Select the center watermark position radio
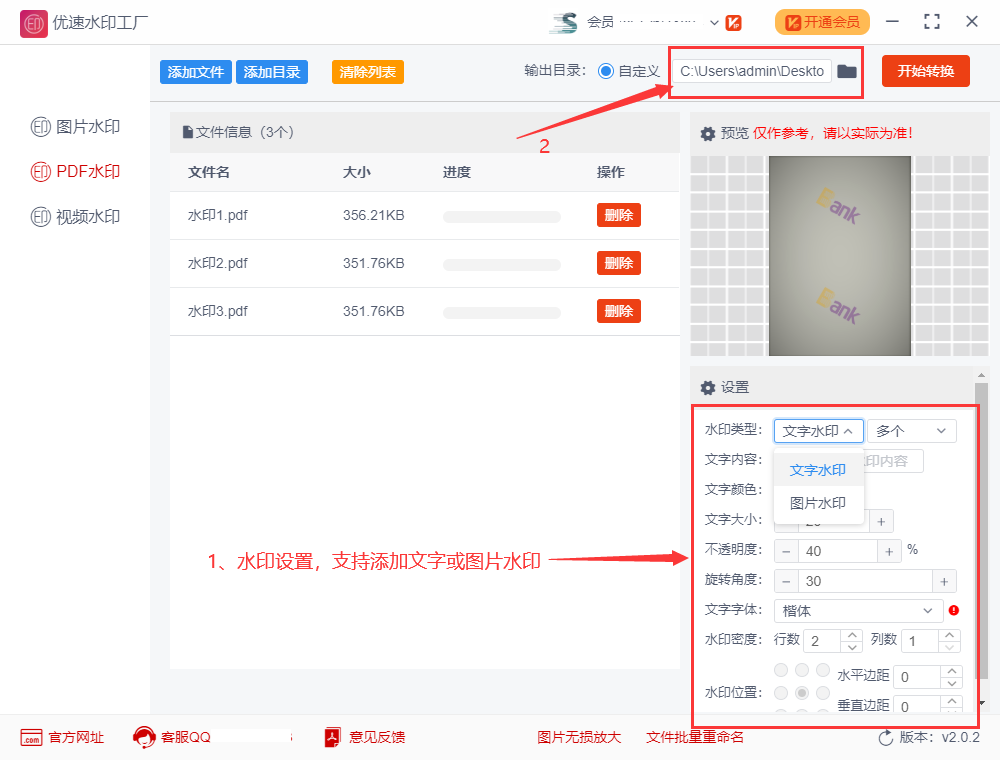This screenshot has width=1000, height=760. pos(802,692)
